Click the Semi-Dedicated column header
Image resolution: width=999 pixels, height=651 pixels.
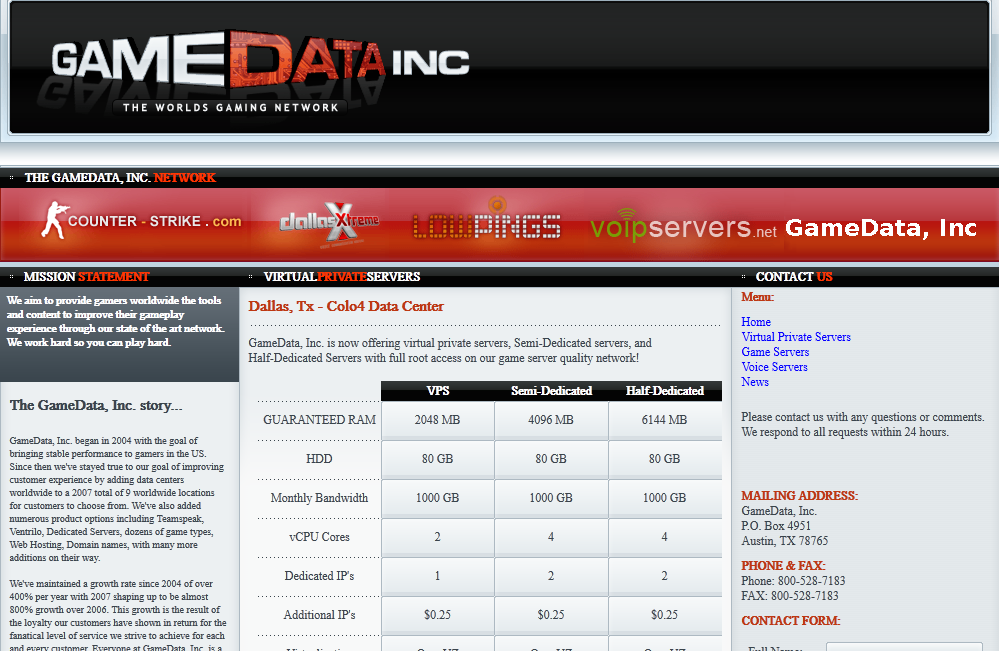pyautogui.click(x=551, y=391)
